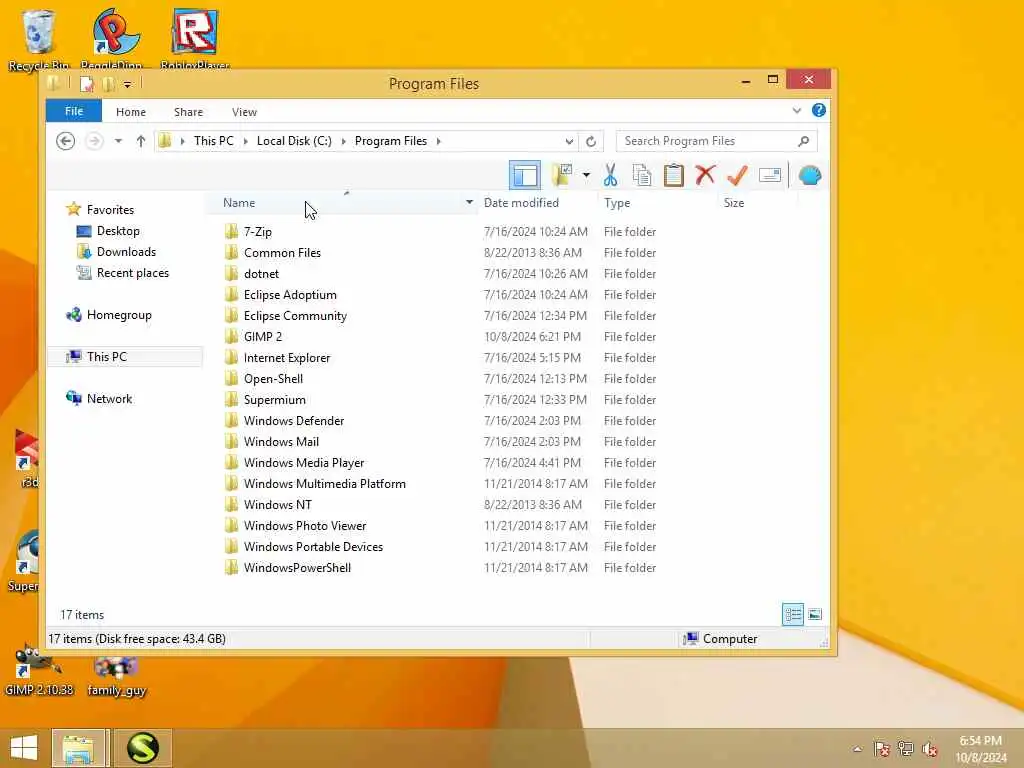Click the Windows NT folder icon
This screenshot has height=768, width=1024.
coord(231,505)
